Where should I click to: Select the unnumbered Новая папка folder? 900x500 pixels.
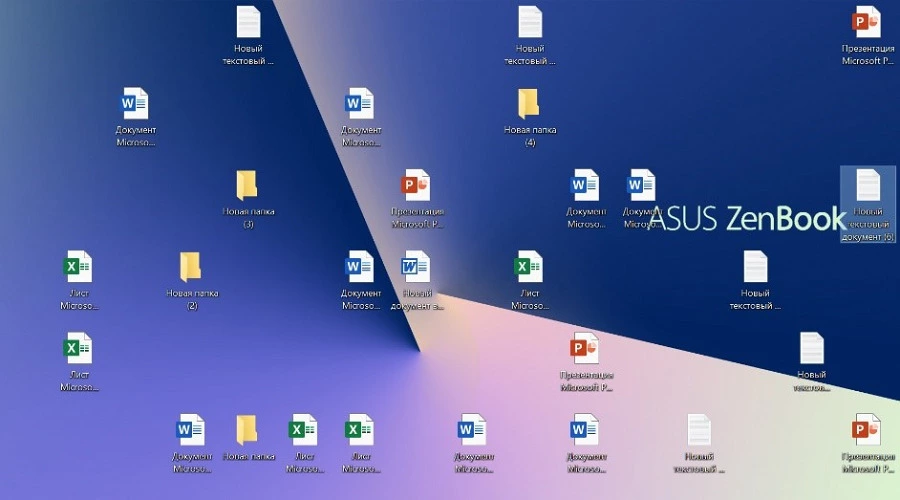click(x=247, y=437)
